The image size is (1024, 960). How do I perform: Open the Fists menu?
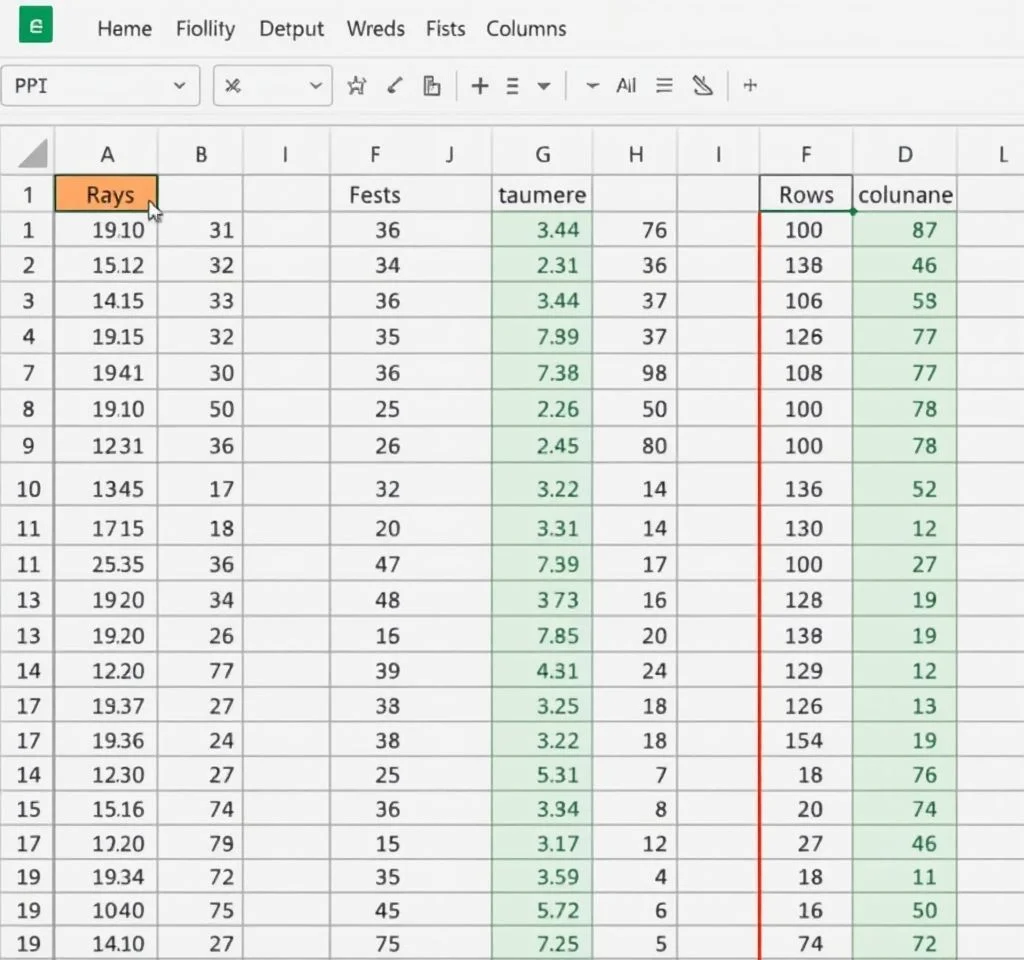(445, 29)
